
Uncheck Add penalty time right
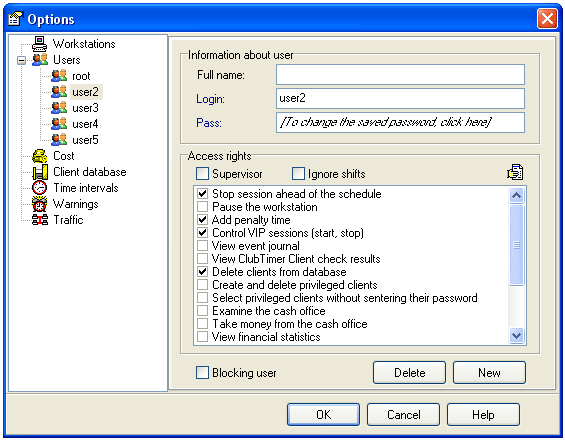point(203,220)
